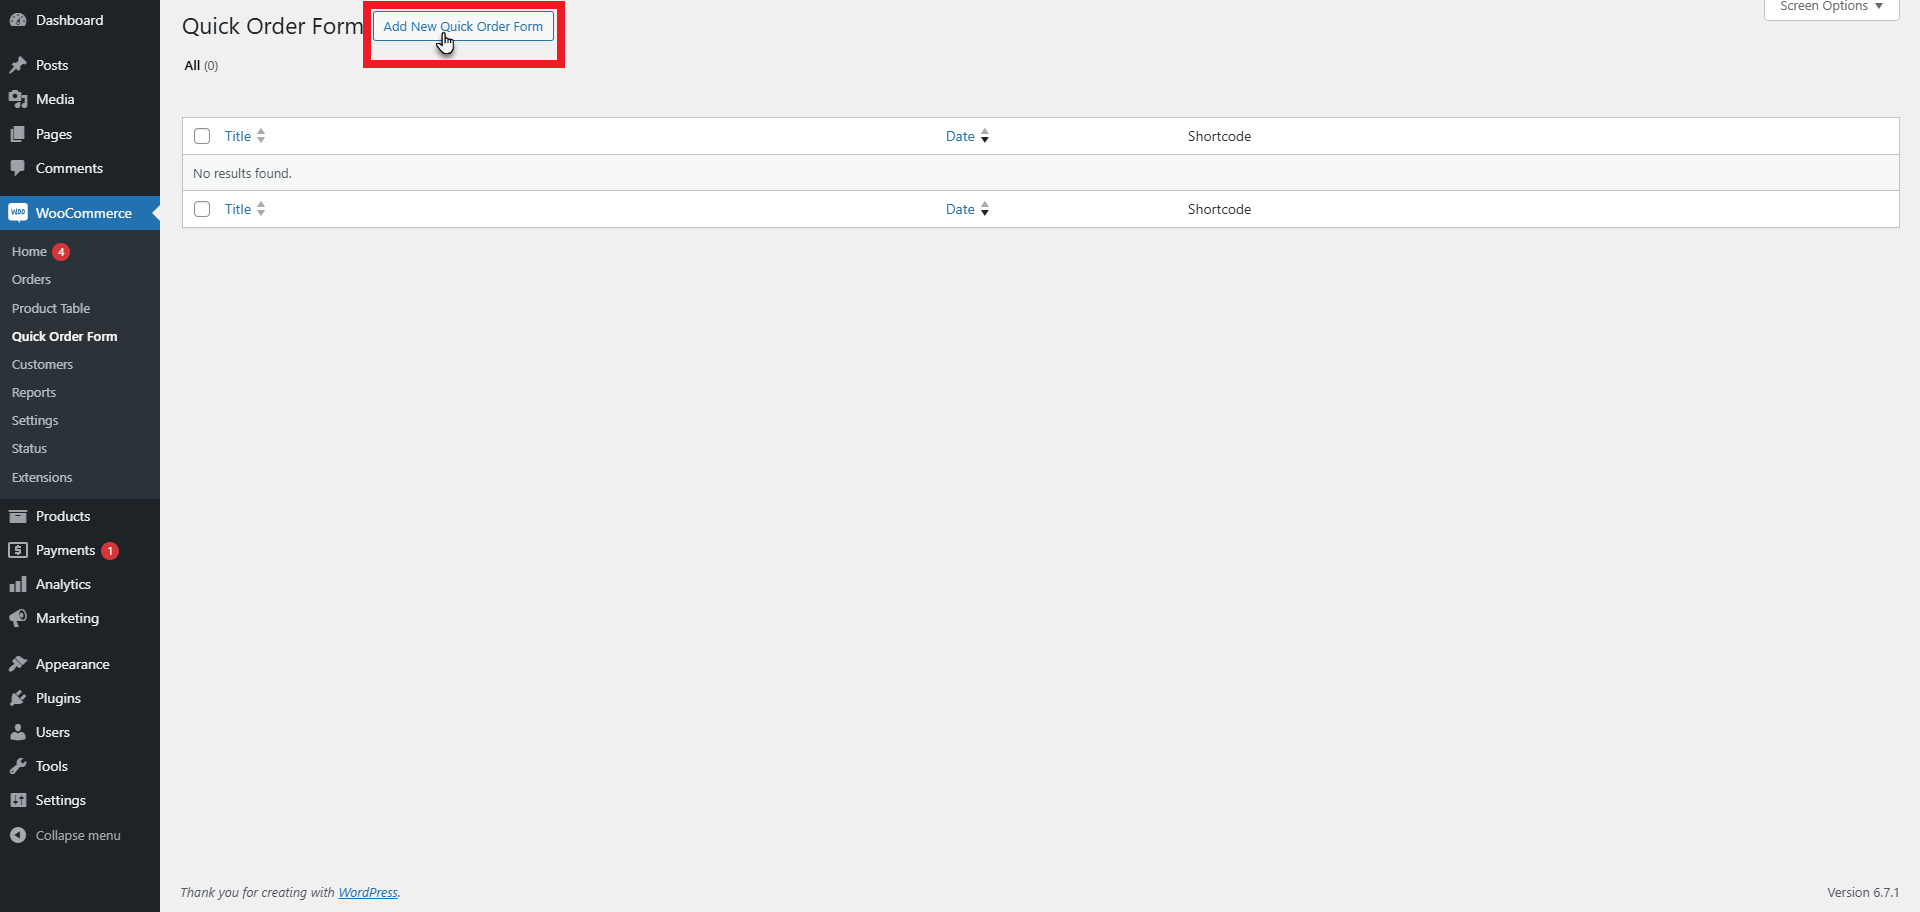Tick the select-all checkbox in bottom table header

[202, 209]
